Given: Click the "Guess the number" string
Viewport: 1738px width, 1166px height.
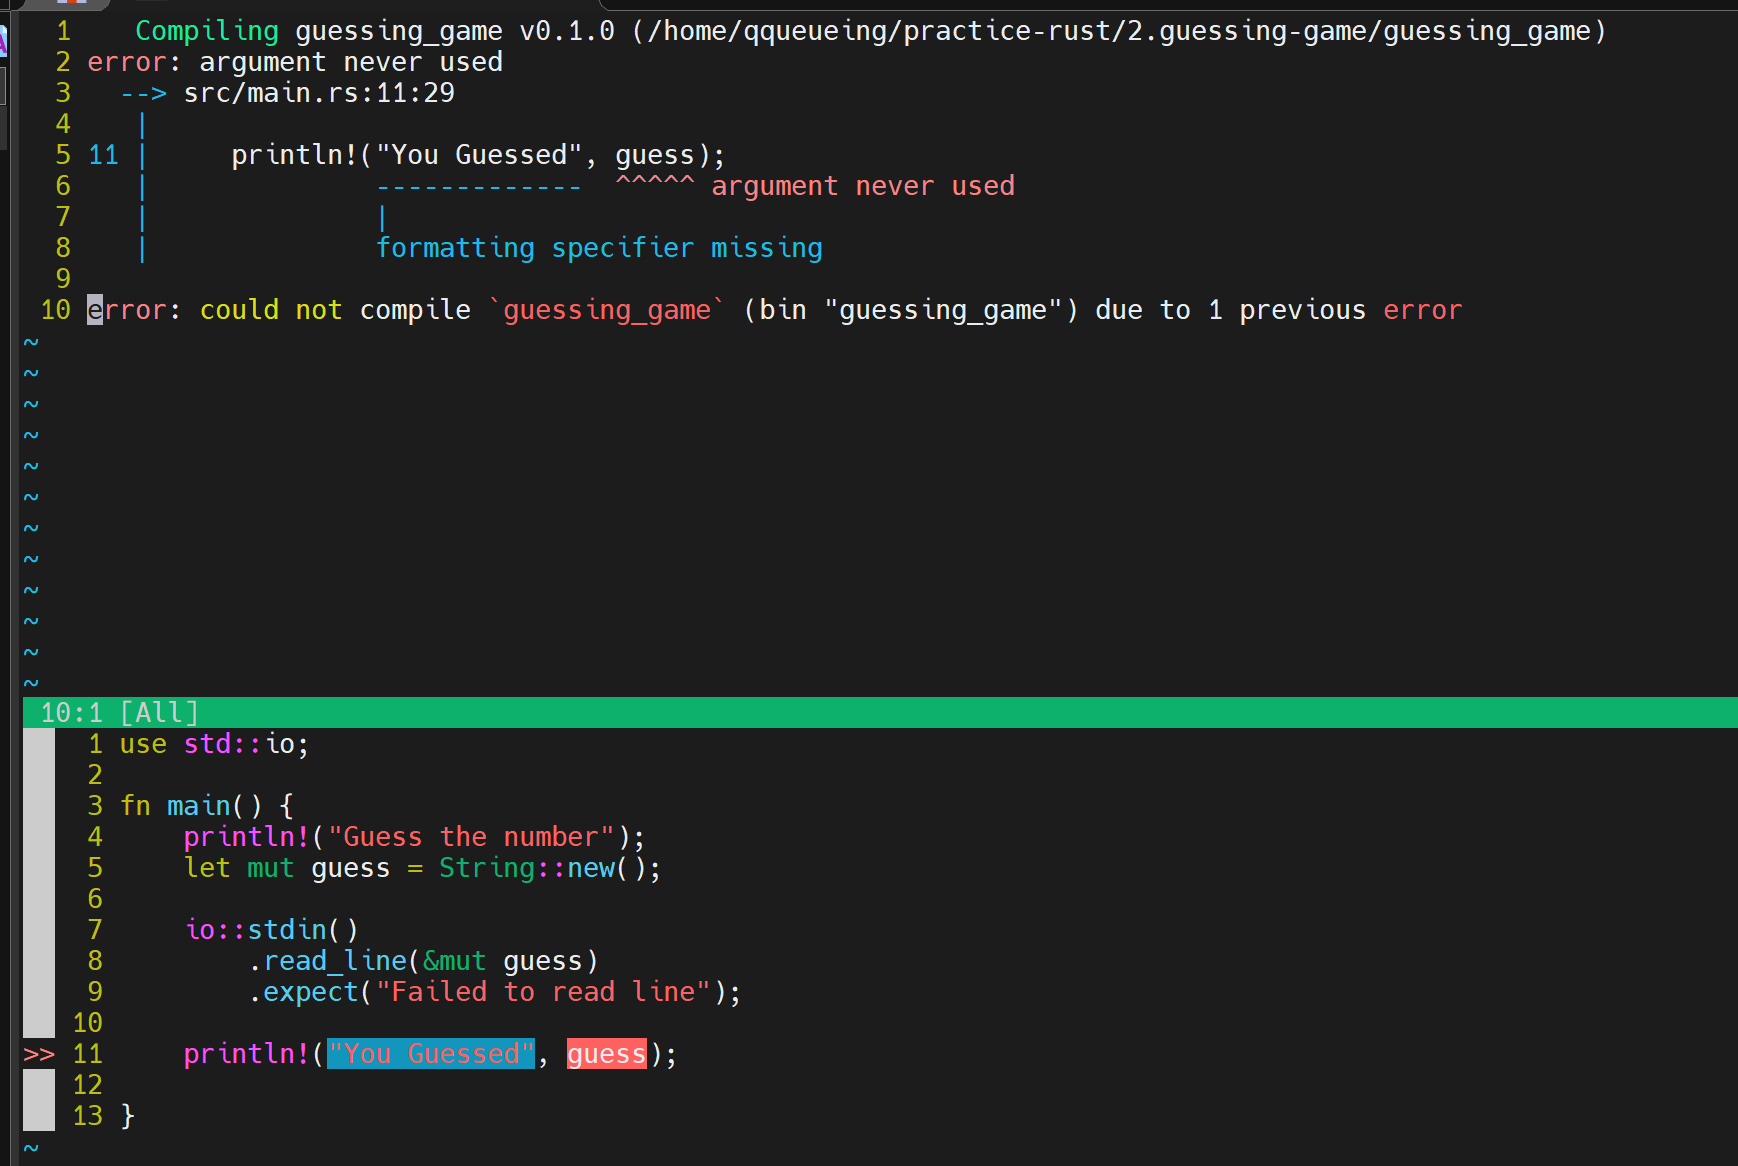Looking at the screenshot, I should pos(471,837).
